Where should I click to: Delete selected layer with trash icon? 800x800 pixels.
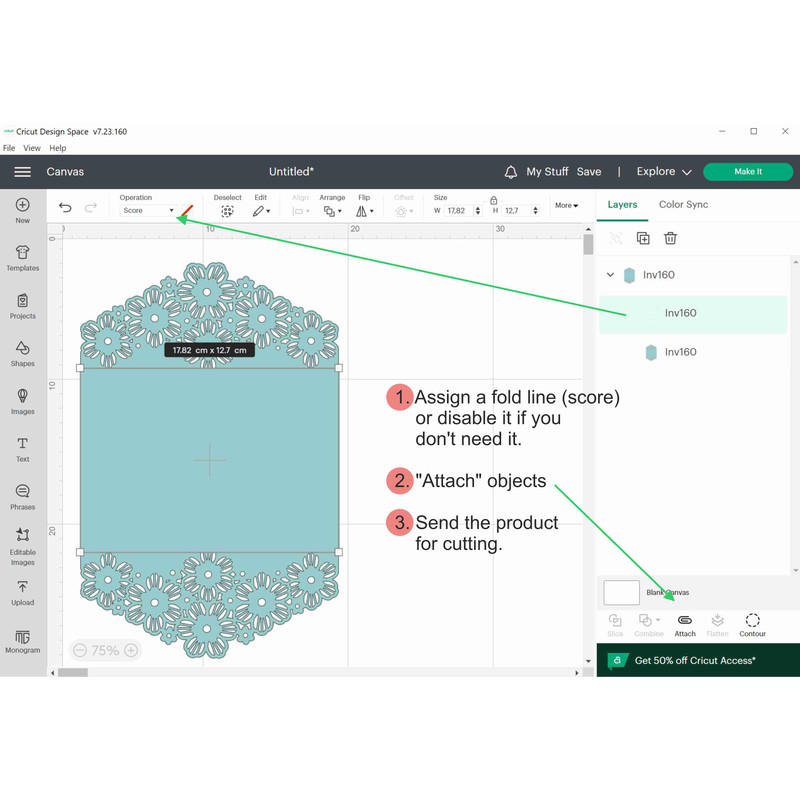671,238
